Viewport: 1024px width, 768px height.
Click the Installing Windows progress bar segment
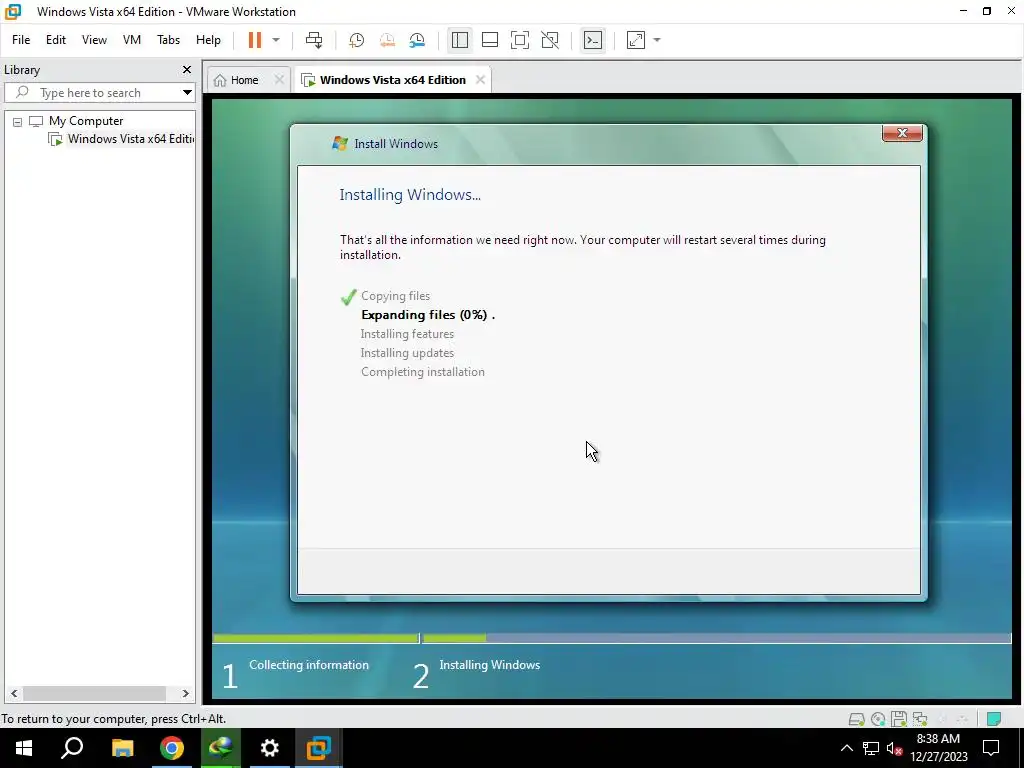pos(716,638)
